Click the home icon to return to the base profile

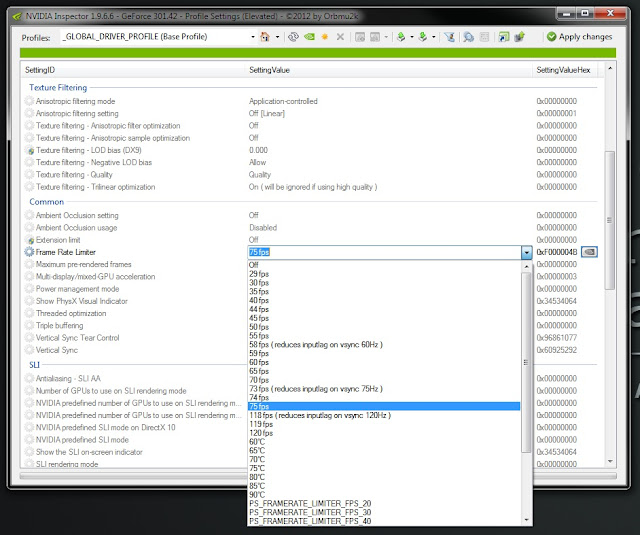(x=265, y=37)
